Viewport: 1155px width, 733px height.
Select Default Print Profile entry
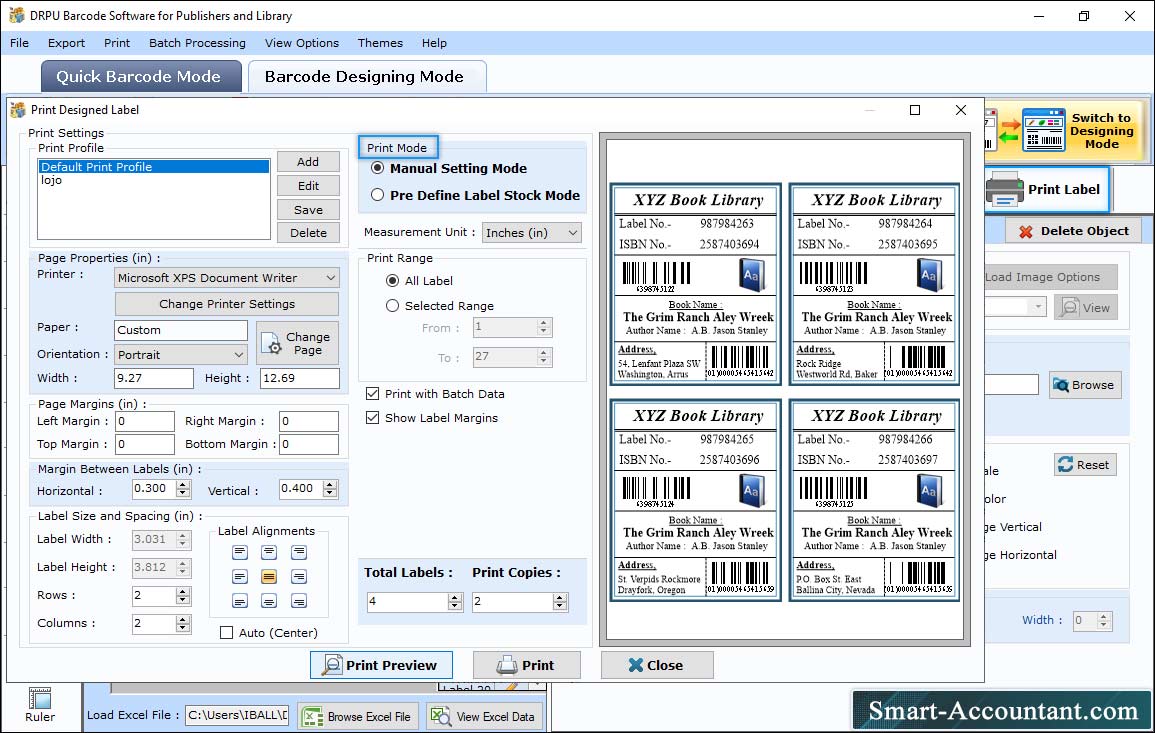154,167
